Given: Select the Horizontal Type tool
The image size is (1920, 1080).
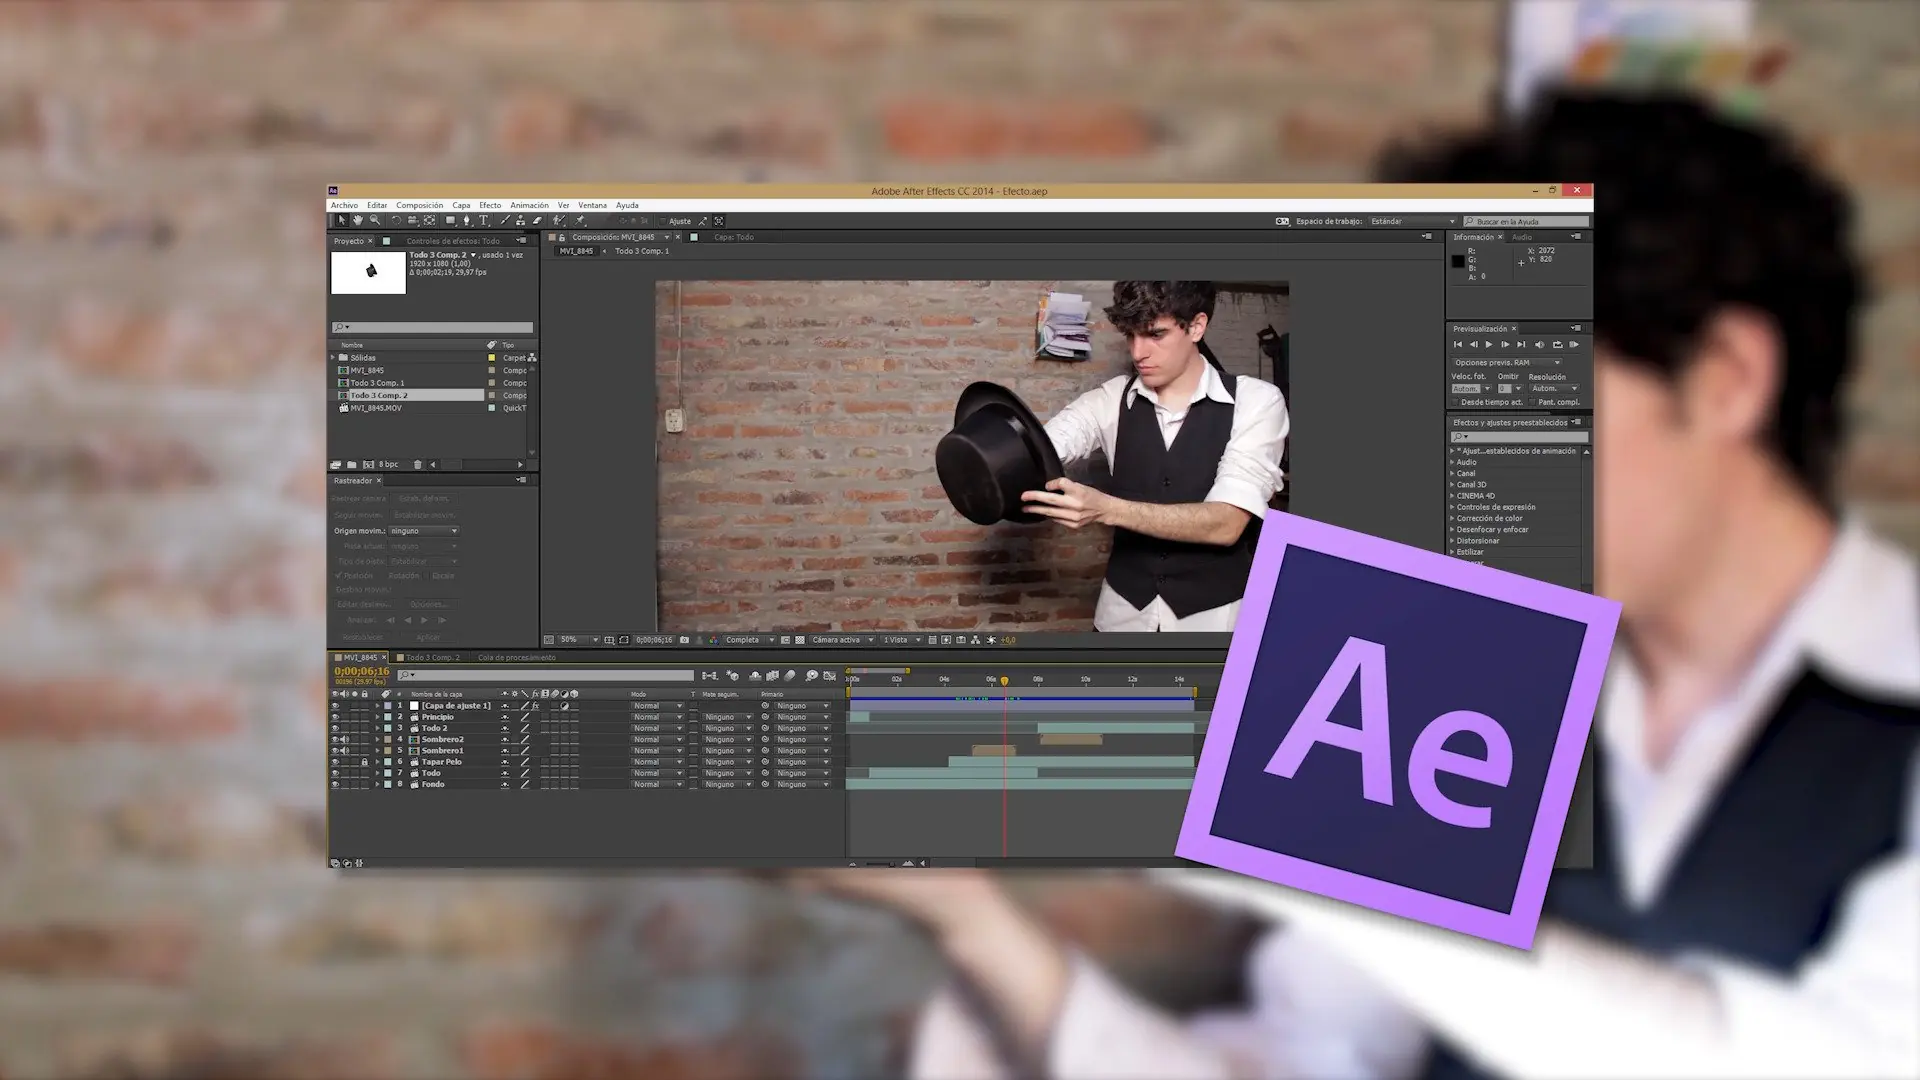Looking at the screenshot, I should point(484,221).
